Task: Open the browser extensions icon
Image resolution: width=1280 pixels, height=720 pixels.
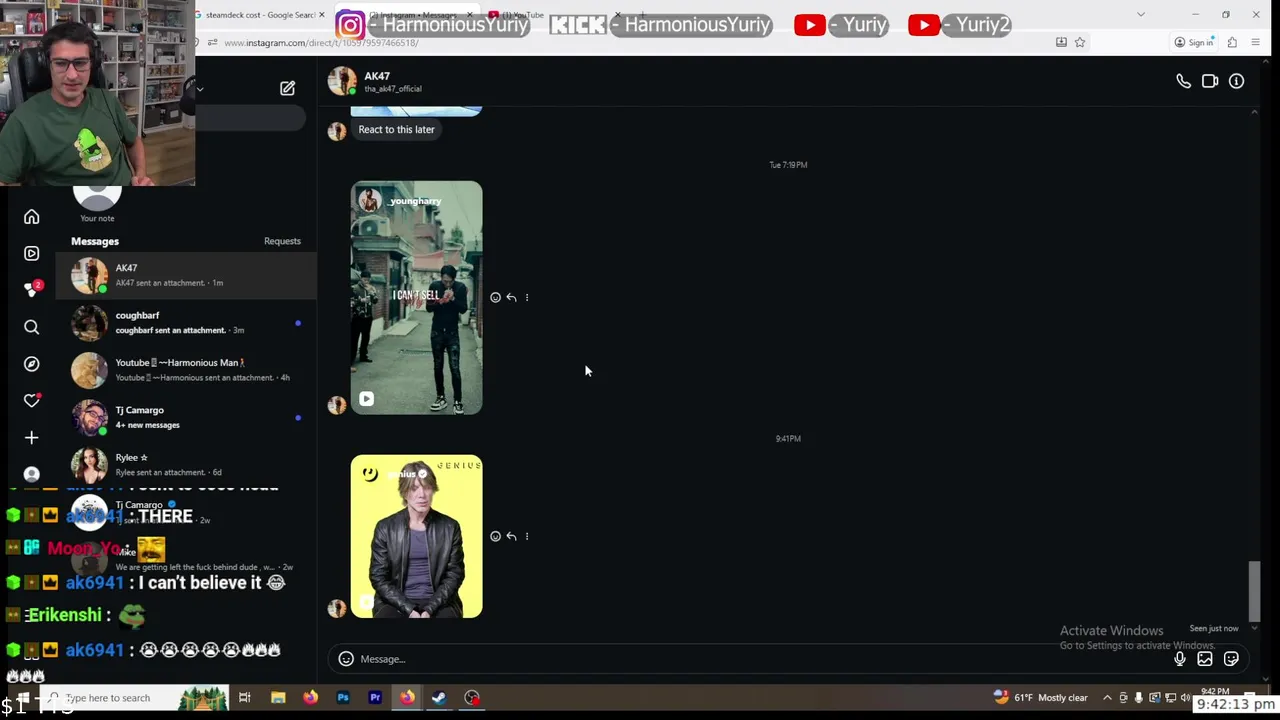Action: coord(1232,42)
